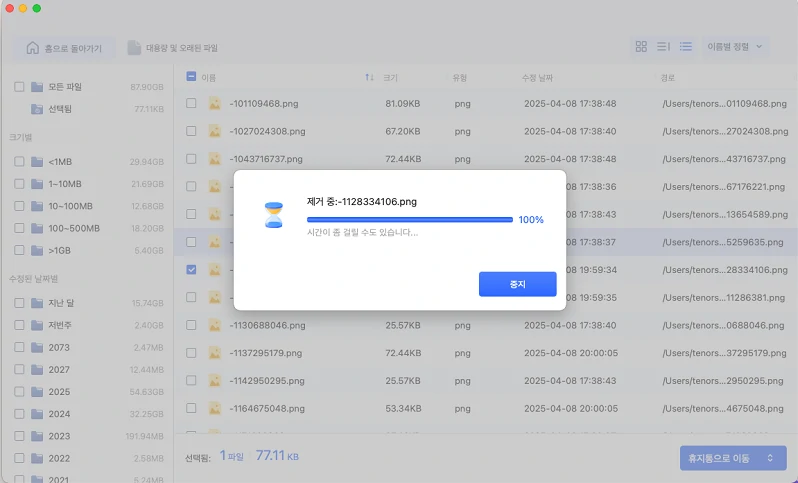Check the box for -101109468.png

pos(191,103)
